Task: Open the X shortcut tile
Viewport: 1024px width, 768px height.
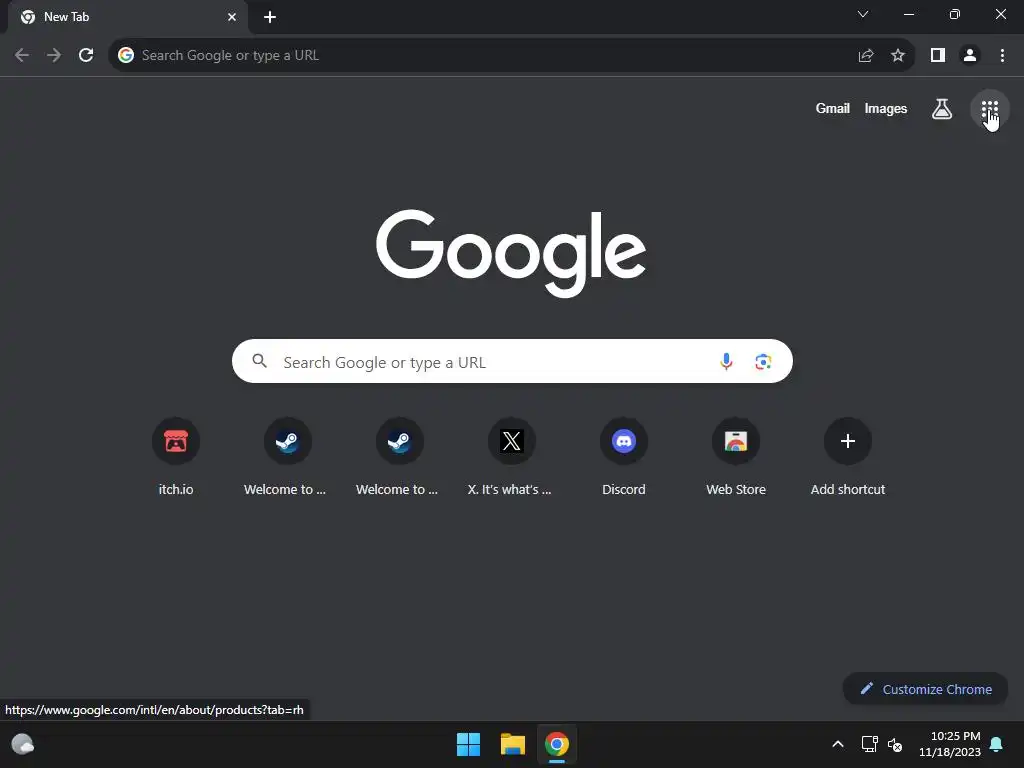Action: coord(511,456)
